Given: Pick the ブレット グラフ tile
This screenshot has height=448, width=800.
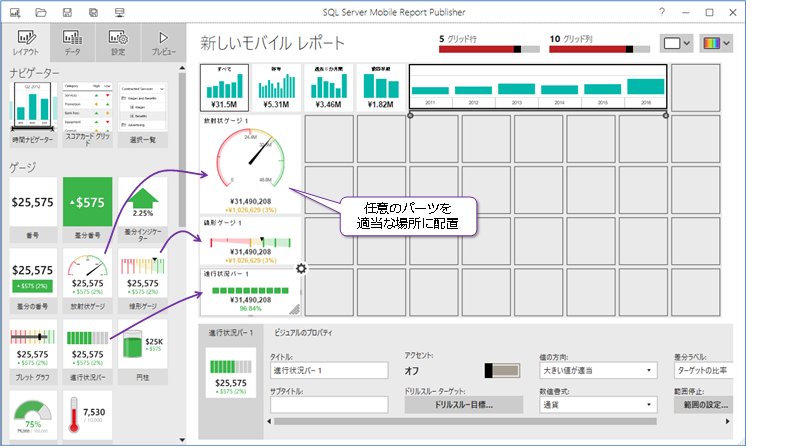Looking at the screenshot, I should pyautogui.click(x=33, y=352).
